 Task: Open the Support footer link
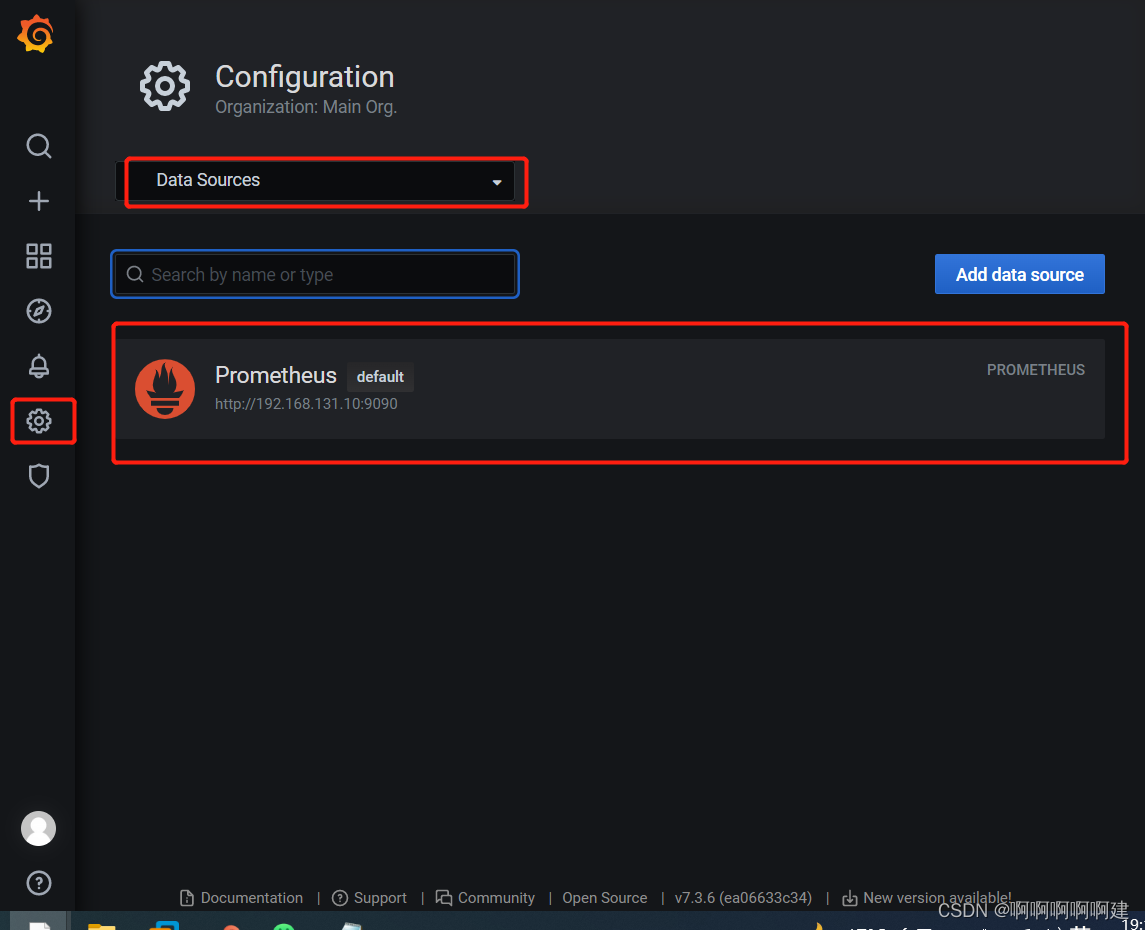pyautogui.click(x=369, y=898)
